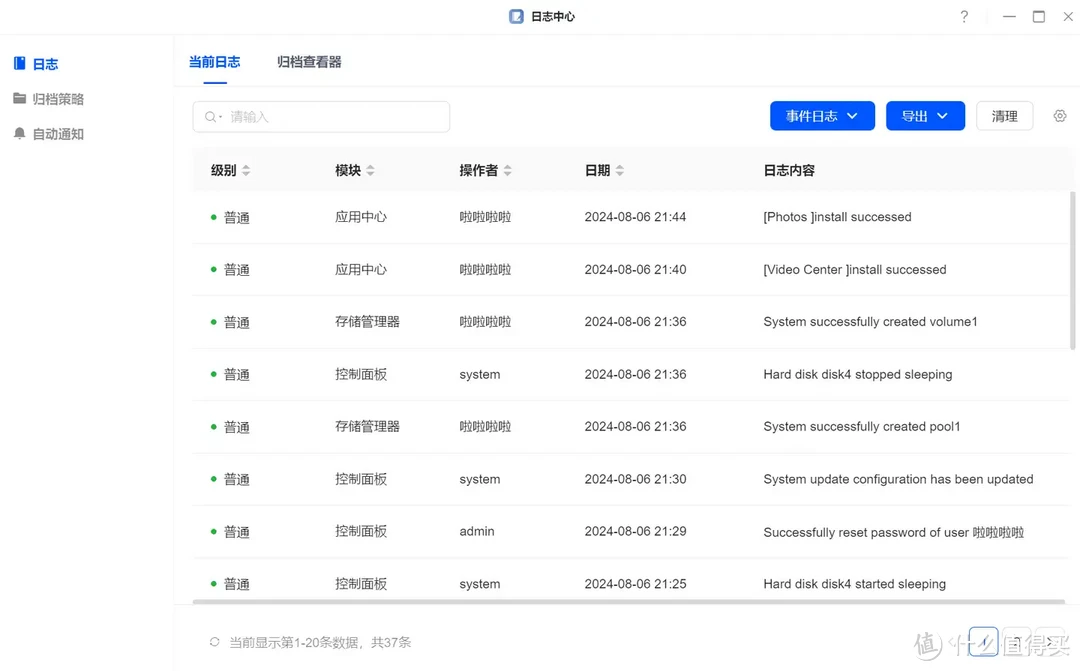Screen dimensions: 1080x671
Task: Click inside the 请输入 search field
Action: click(x=300, y=117)
